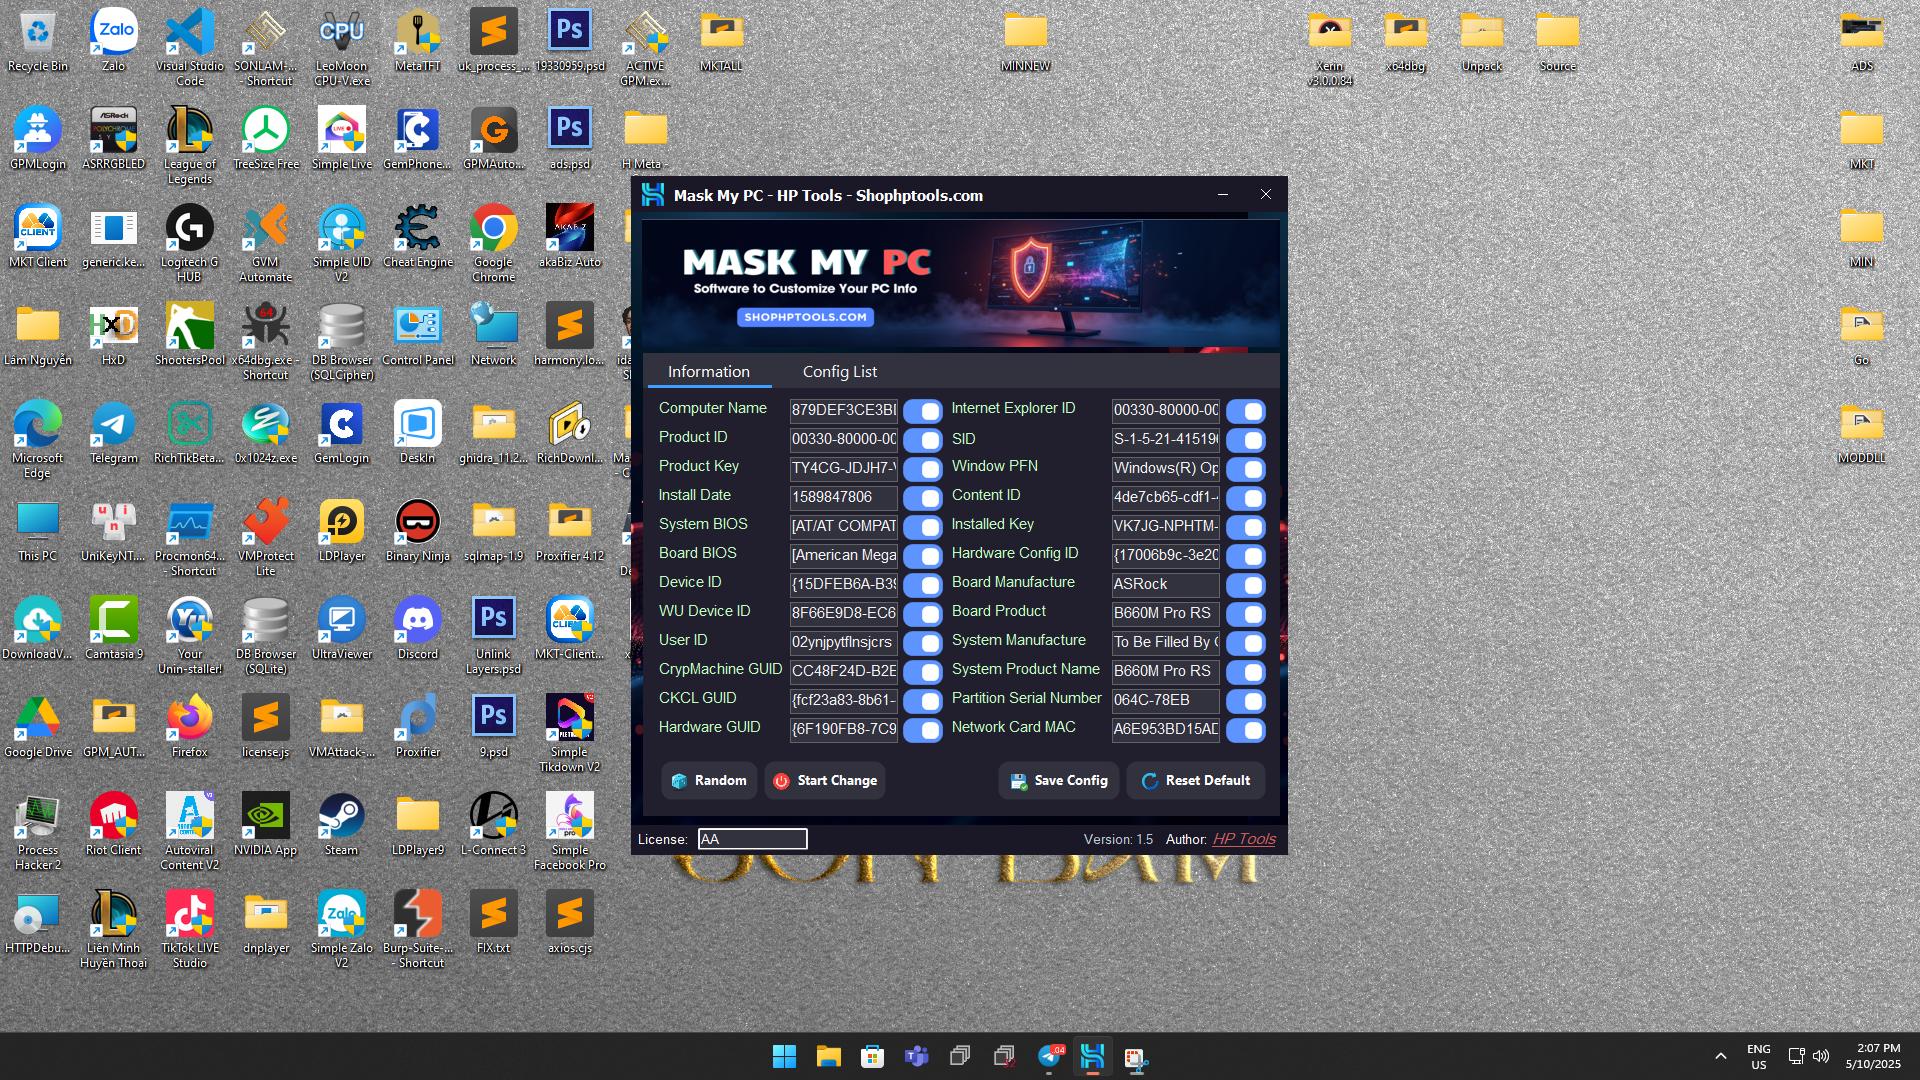Toggle the Product Key switch

[922, 469]
